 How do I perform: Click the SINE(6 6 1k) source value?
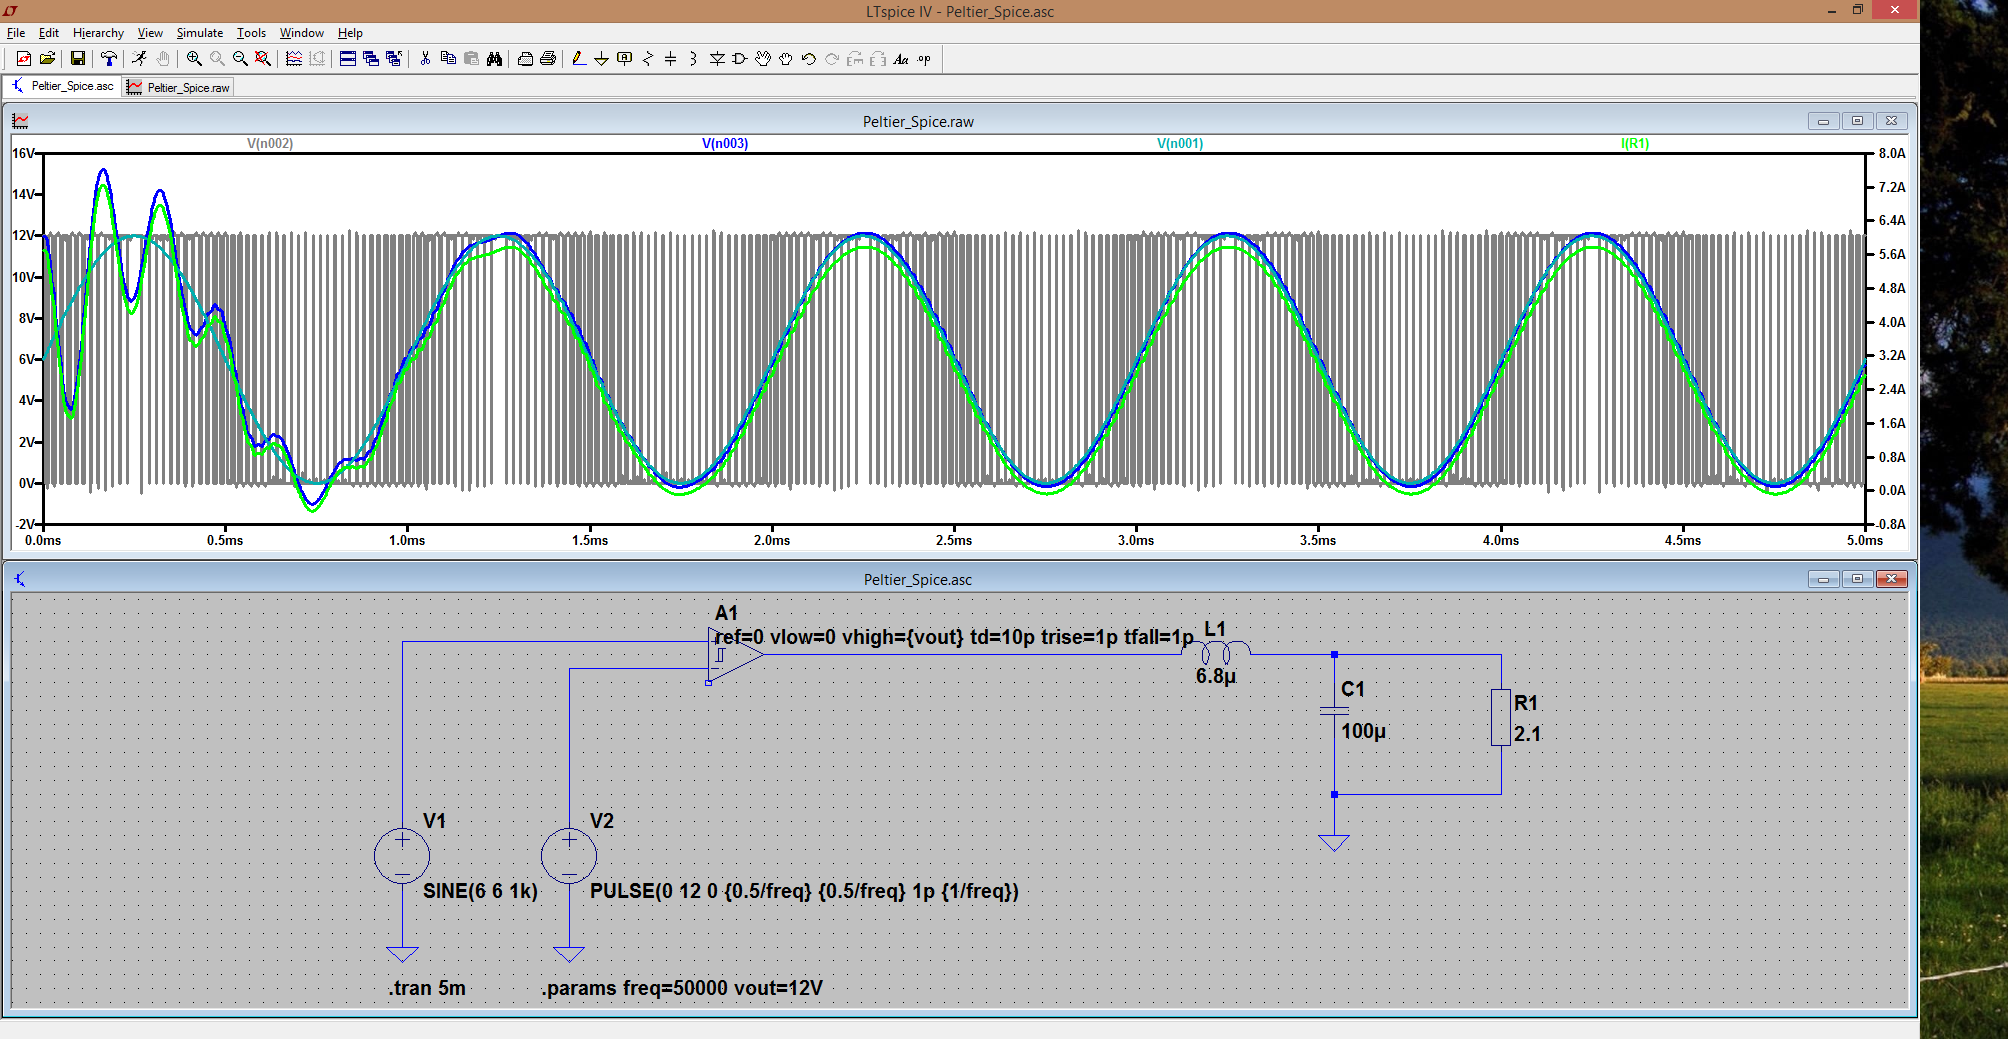480,891
